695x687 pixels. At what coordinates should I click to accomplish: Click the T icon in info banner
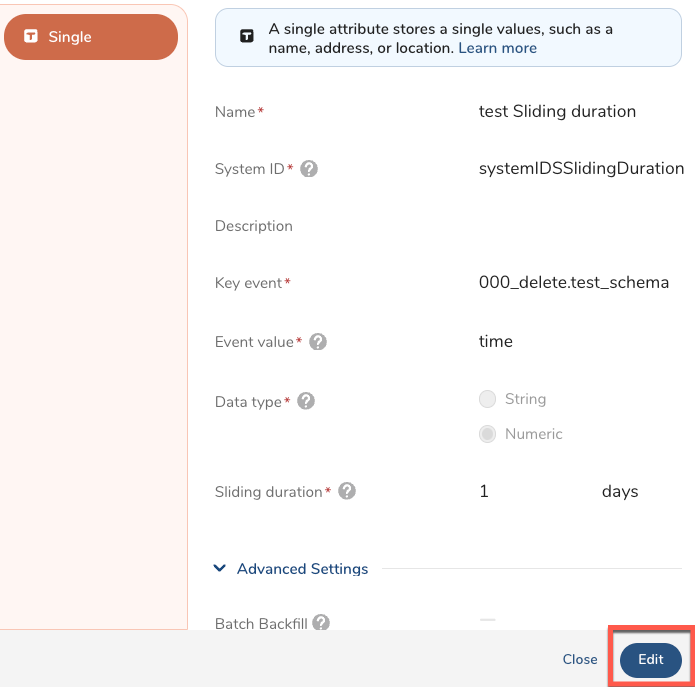(246, 37)
